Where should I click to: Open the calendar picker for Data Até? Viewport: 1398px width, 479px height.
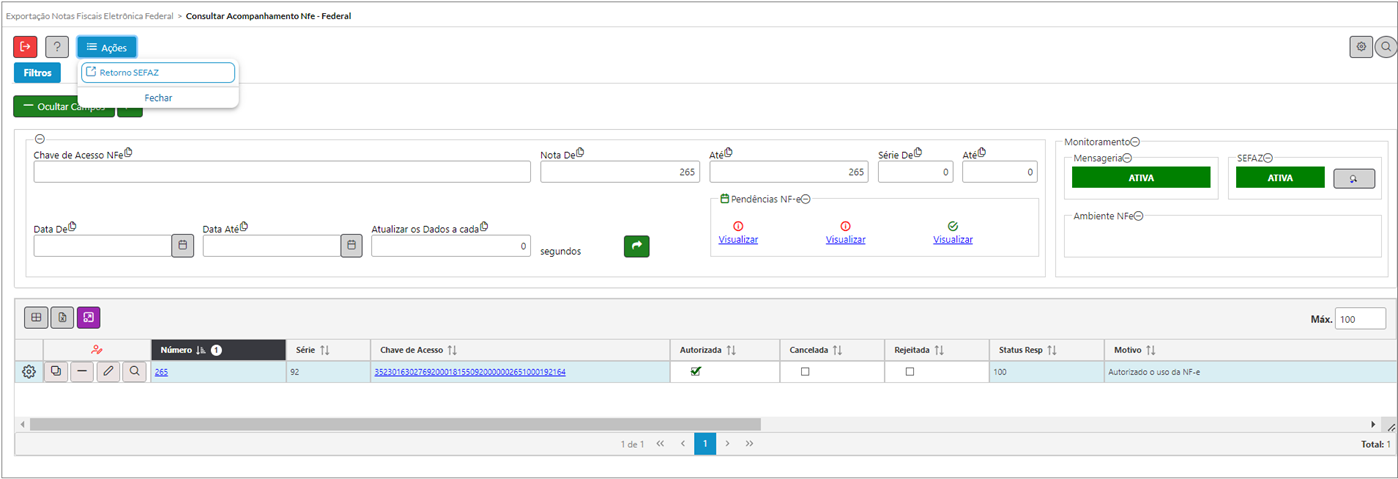351,246
